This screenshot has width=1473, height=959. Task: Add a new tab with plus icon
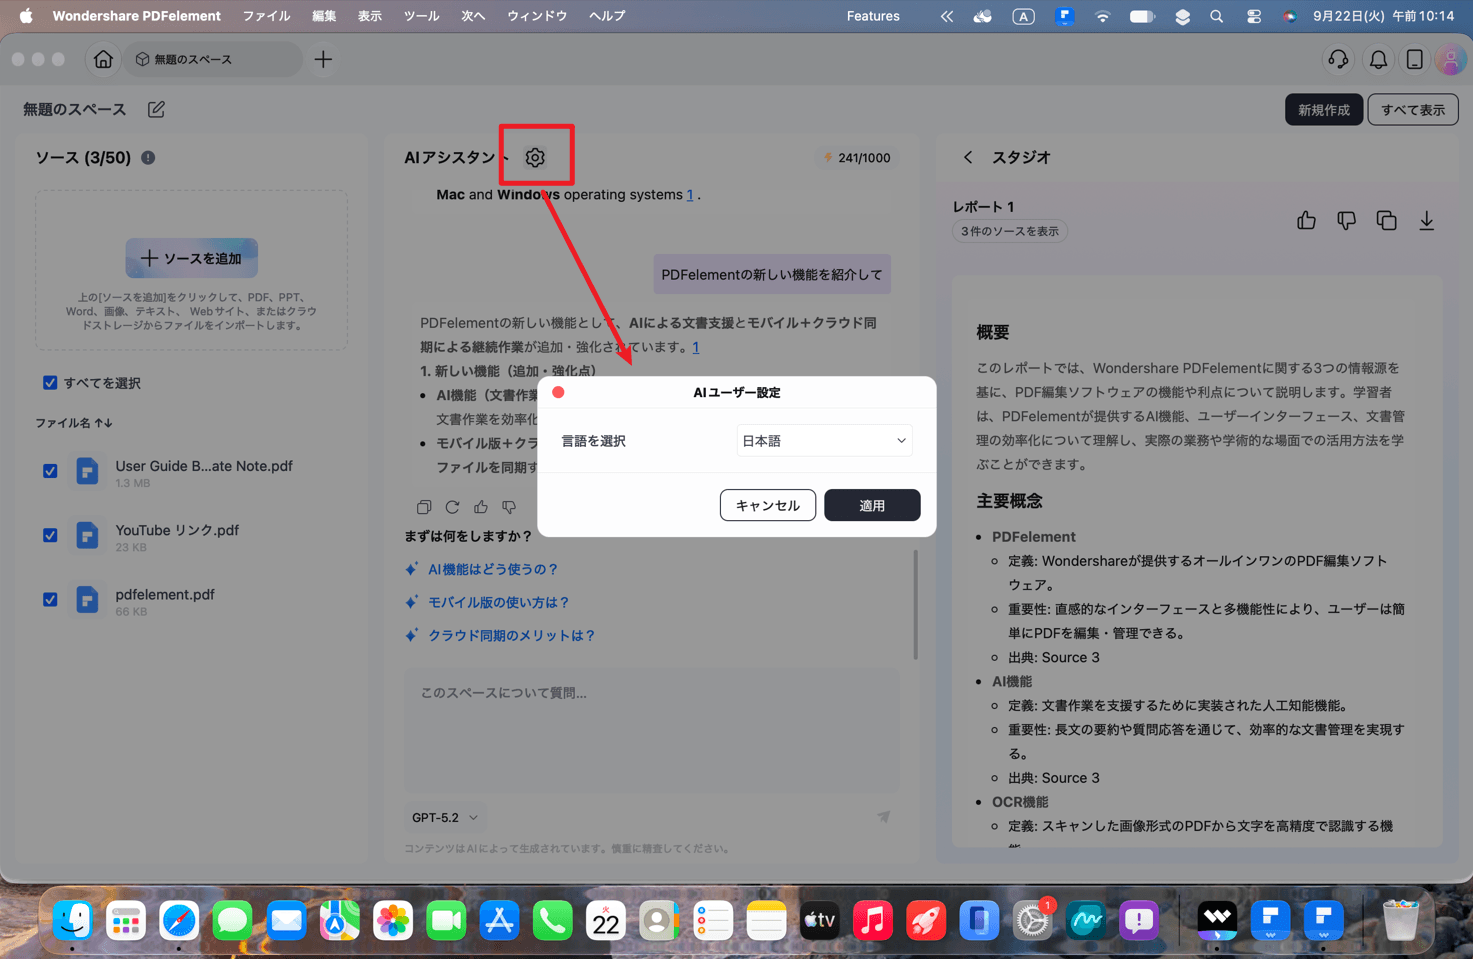323,59
